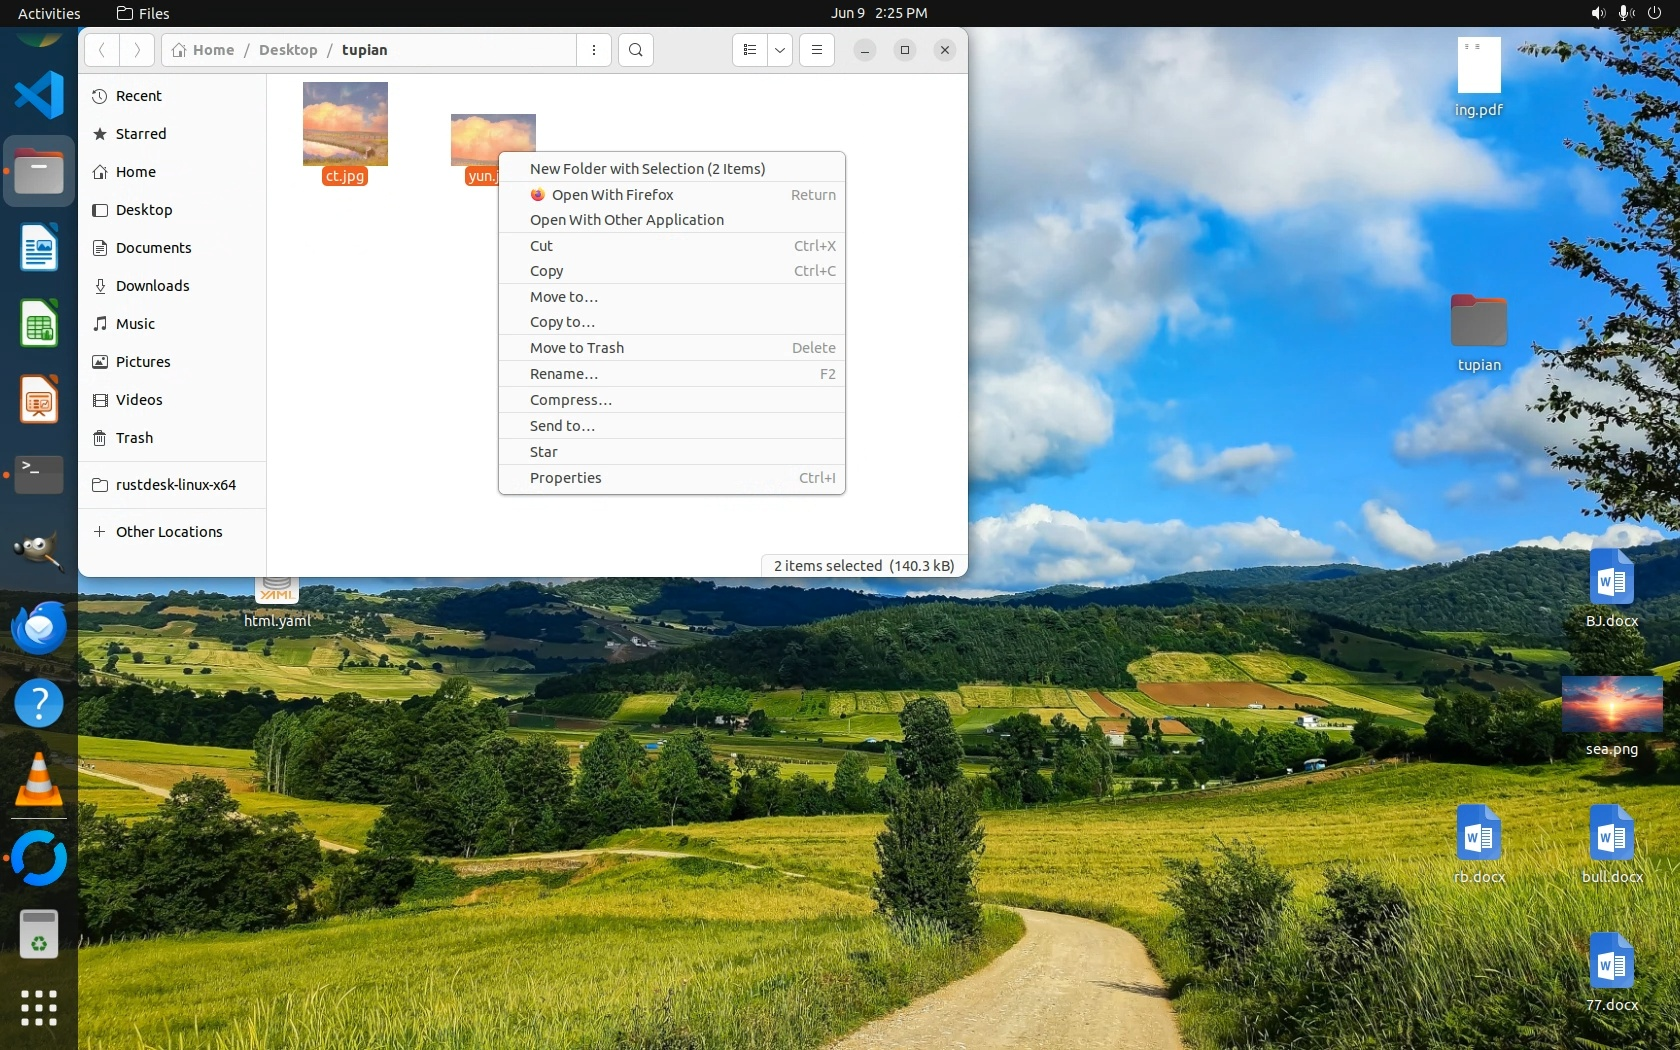Launch VLC media player from dock

pos(39,780)
